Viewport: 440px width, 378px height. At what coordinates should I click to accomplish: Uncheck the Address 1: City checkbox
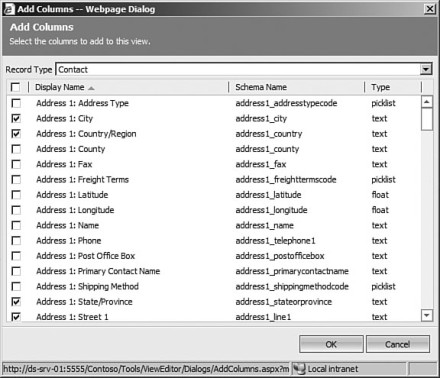[x=16, y=118]
